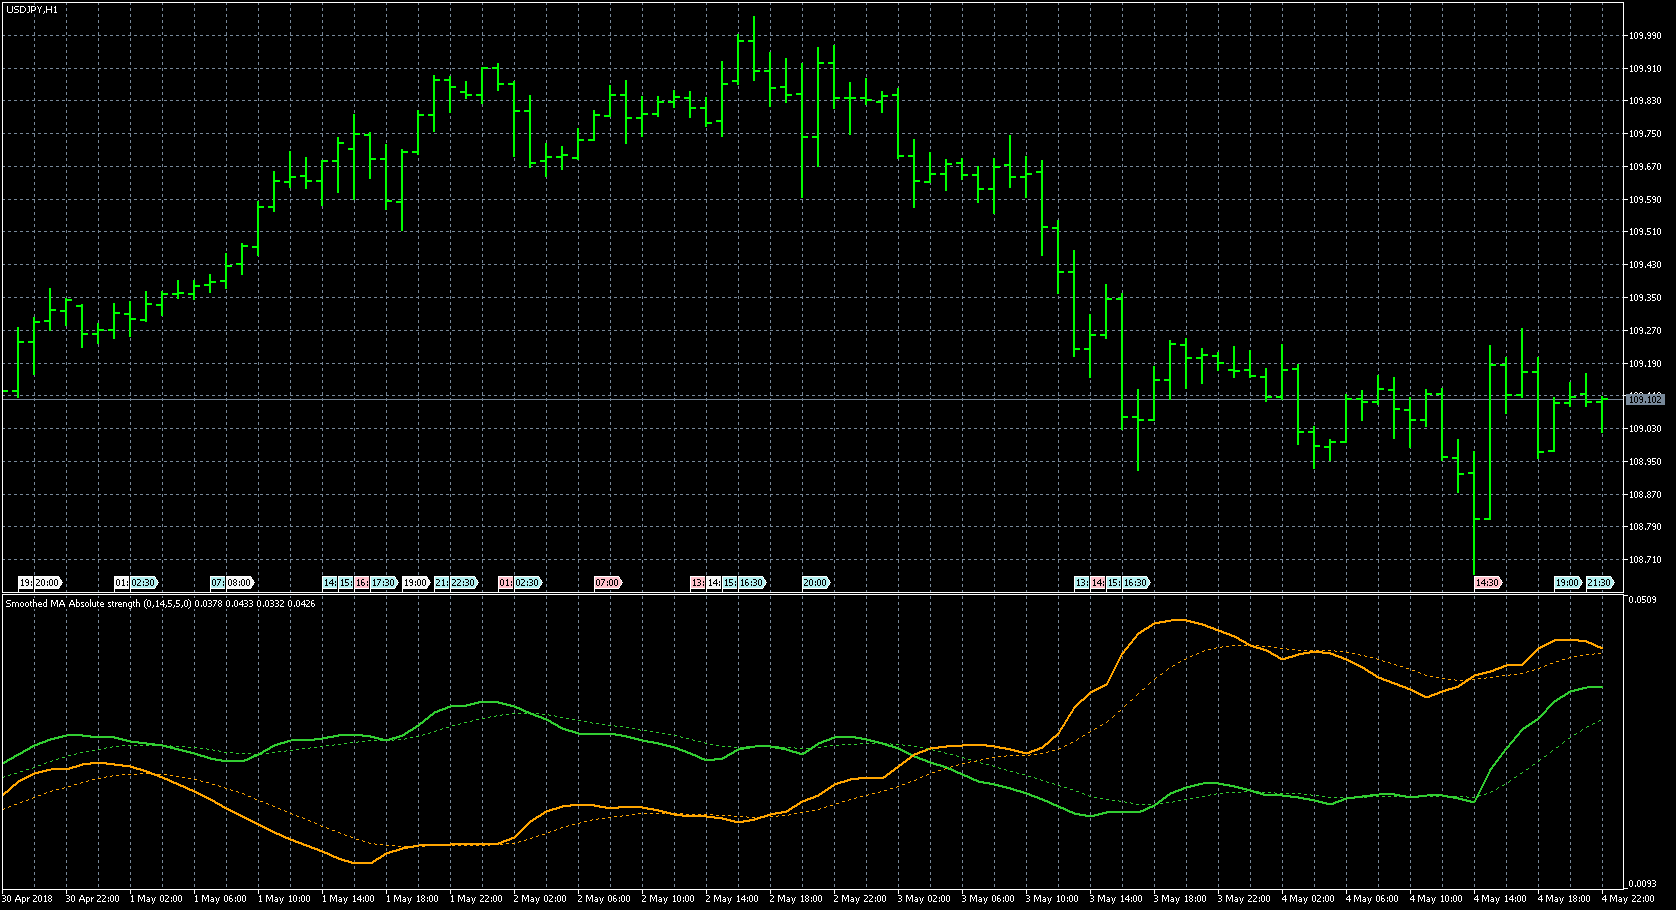Viewport: 1676px width, 910px height.
Task: Click the 30 Apr 2018 date label
Action: click(x=28, y=899)
